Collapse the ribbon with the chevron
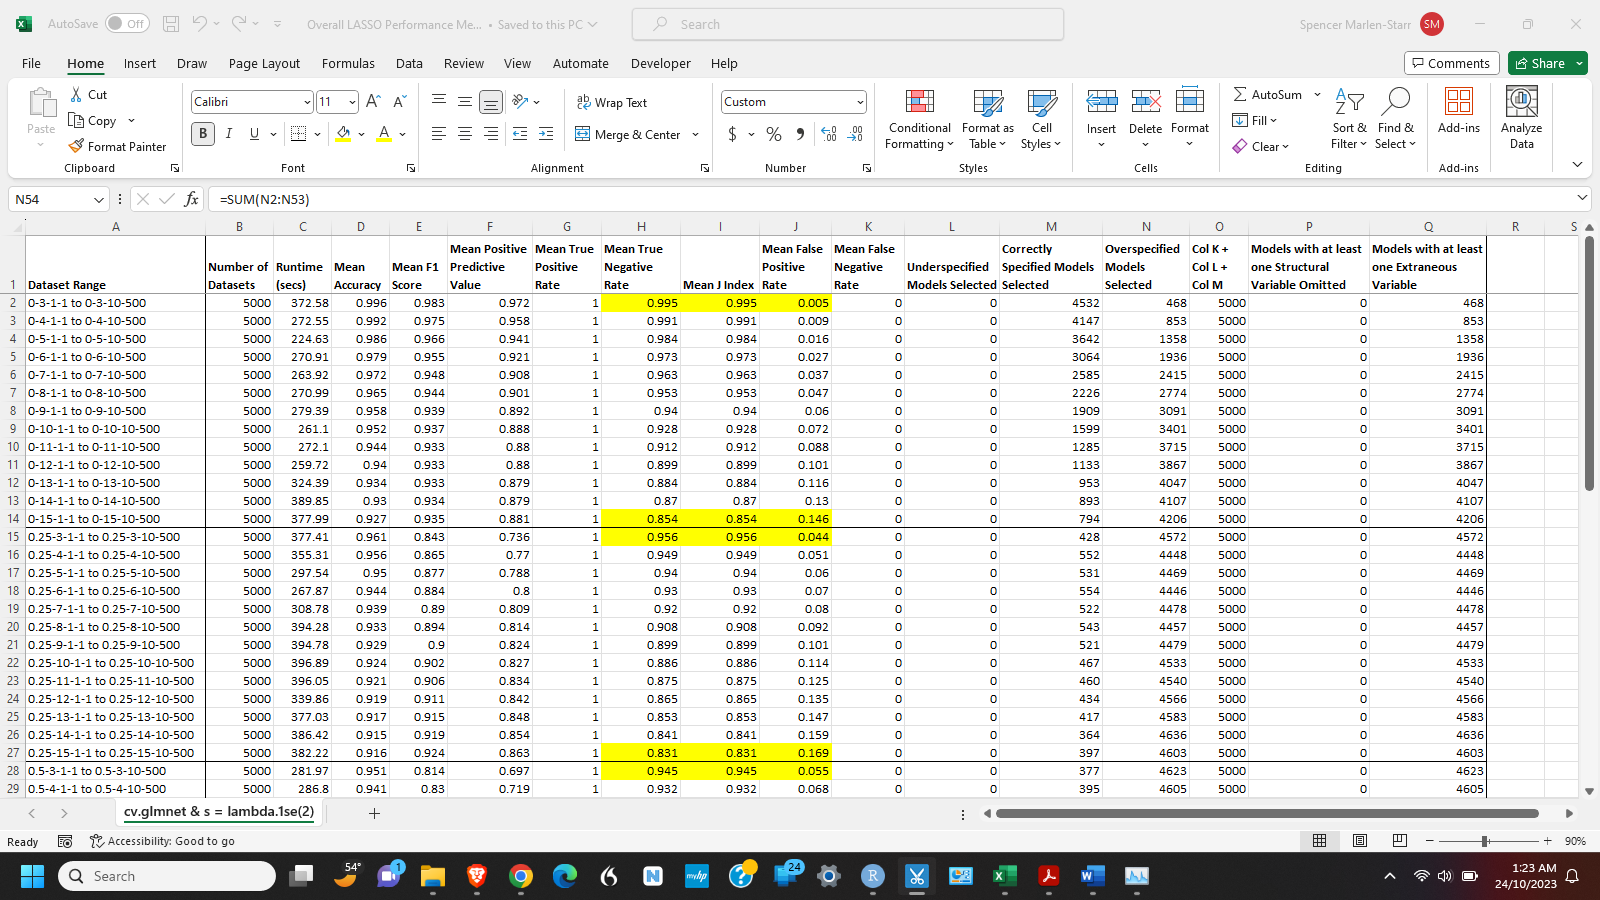This screenshot has width=1600, height=900. point(1577,165)
